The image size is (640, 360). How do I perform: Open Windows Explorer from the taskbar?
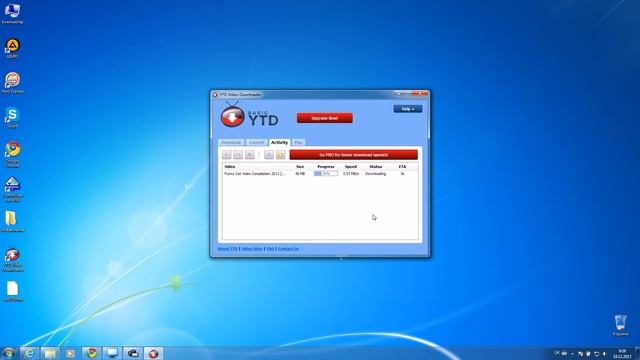click(x=50, y=353)
